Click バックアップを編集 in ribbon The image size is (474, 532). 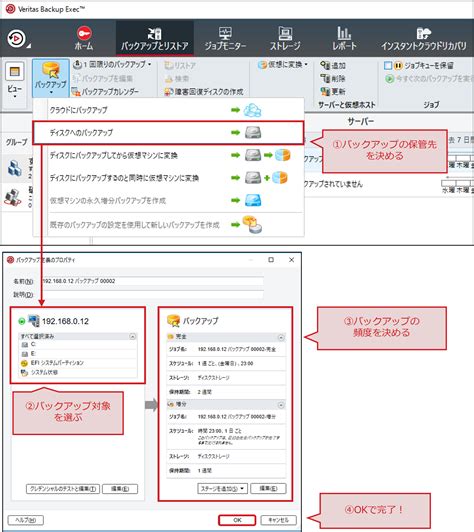click(103, 78)
